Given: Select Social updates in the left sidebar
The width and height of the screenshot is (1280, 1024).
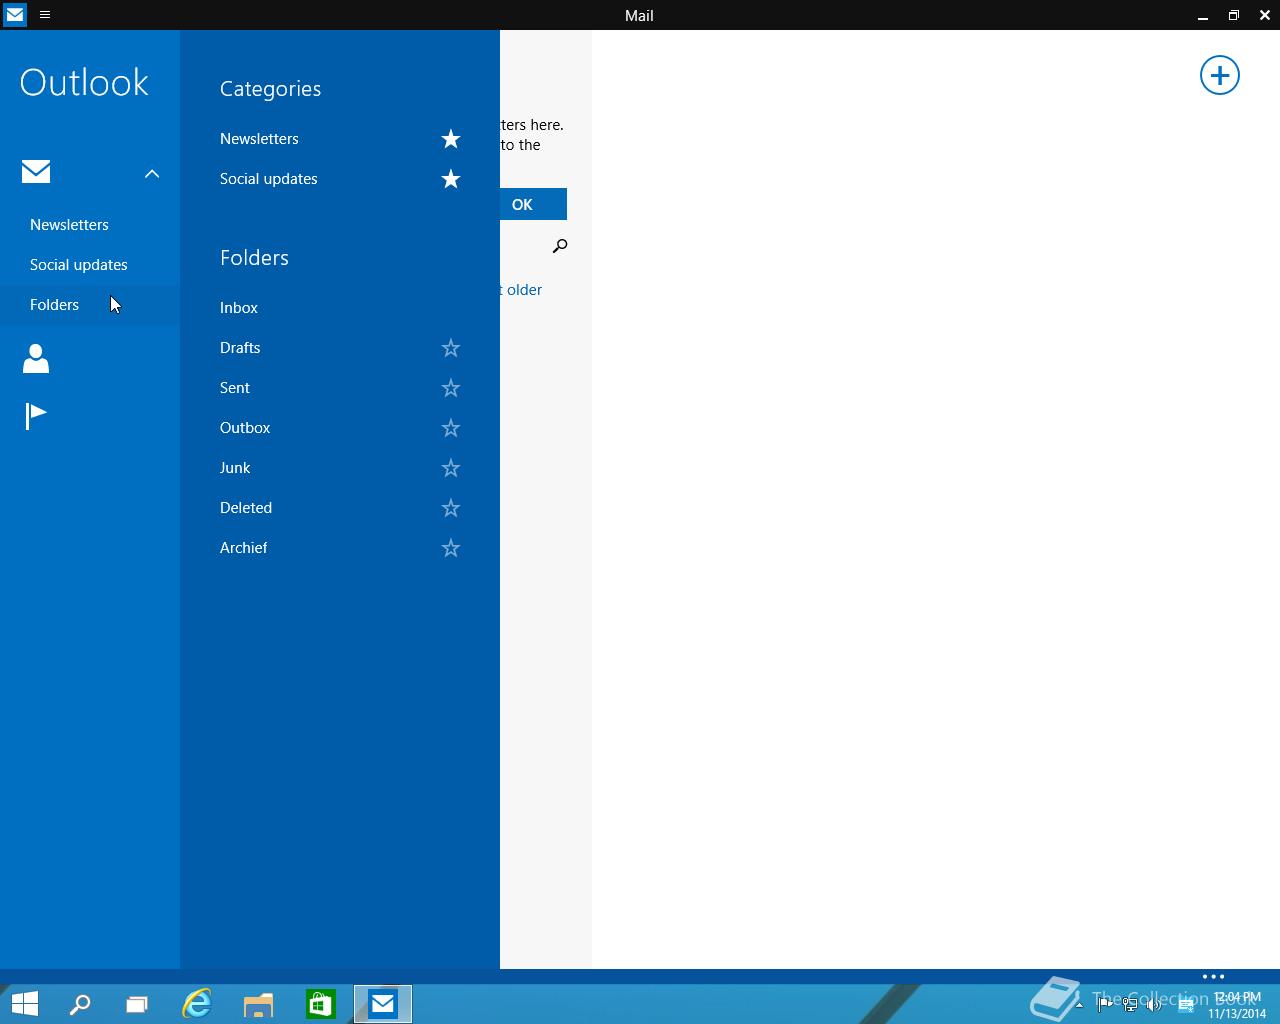Looking at the screenshot, I should point(79,265).
